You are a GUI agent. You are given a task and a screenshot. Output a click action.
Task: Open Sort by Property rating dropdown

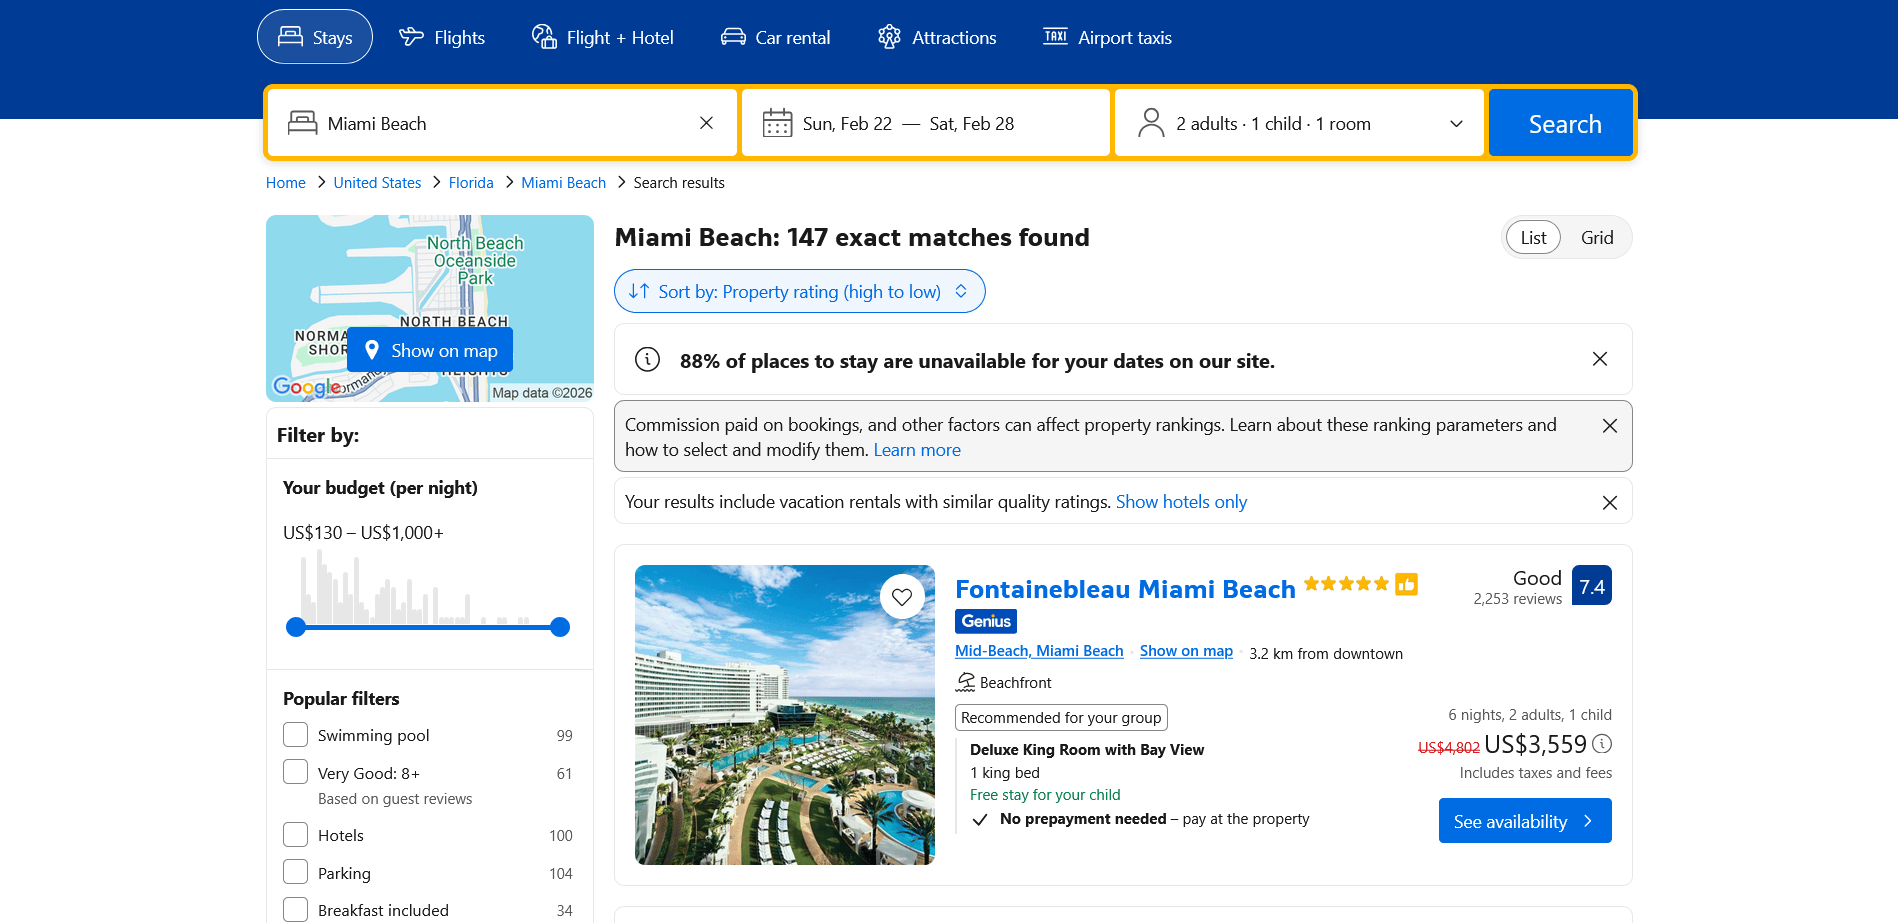point(799,291)
